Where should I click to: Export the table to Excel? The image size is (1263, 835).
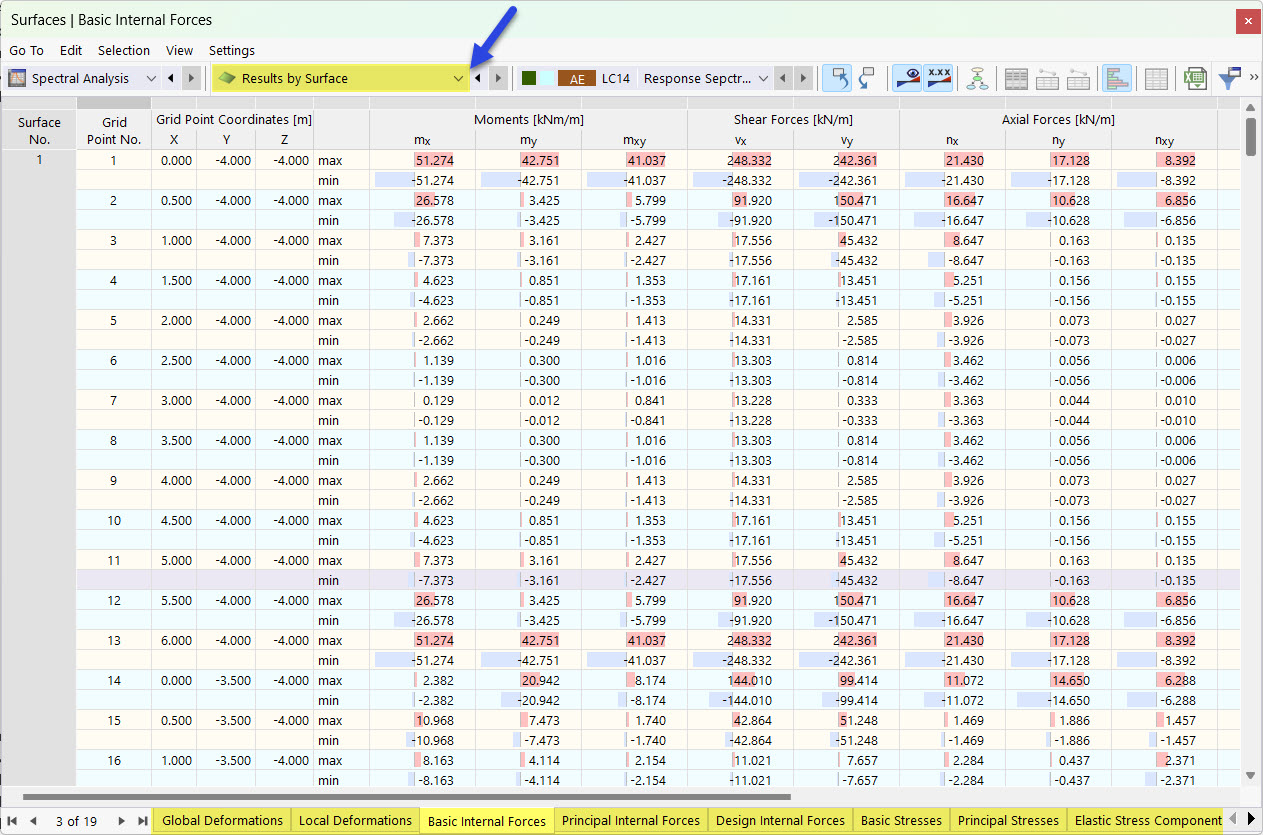1194,78
